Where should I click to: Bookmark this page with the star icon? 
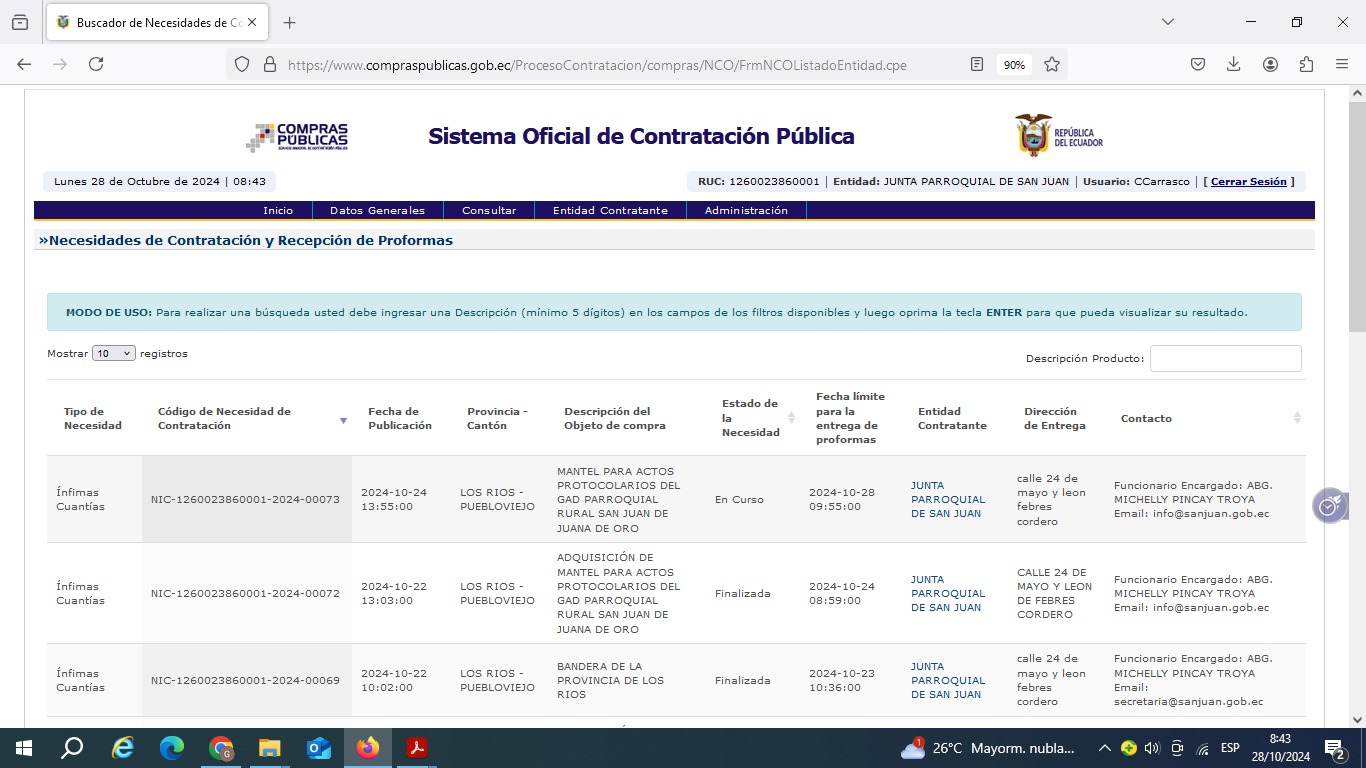point(1052,64)
